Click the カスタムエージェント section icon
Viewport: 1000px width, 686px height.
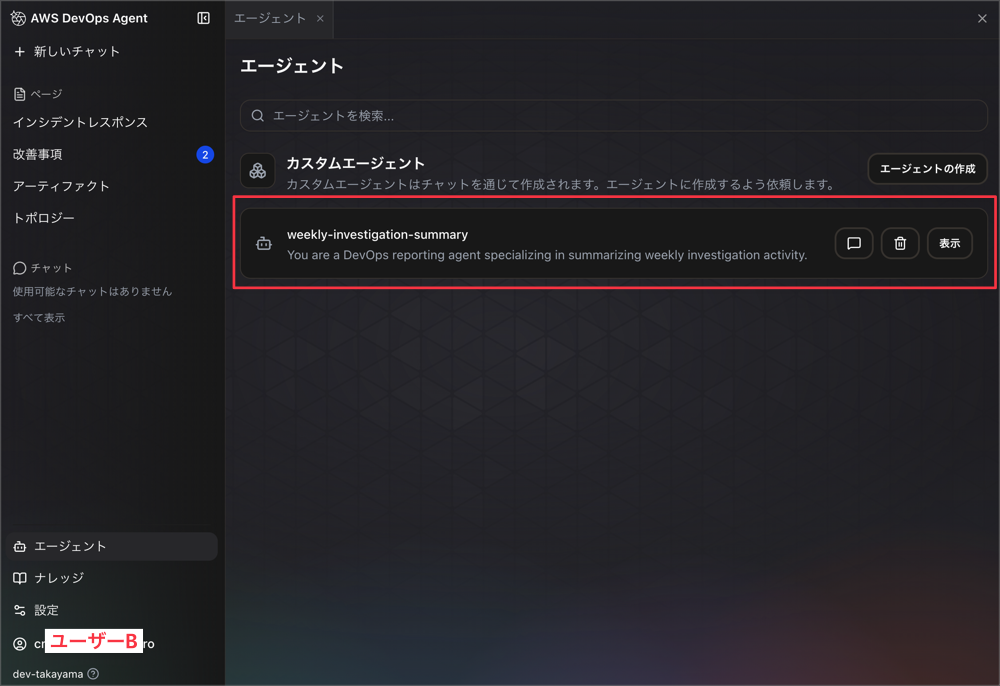(258, 170)
